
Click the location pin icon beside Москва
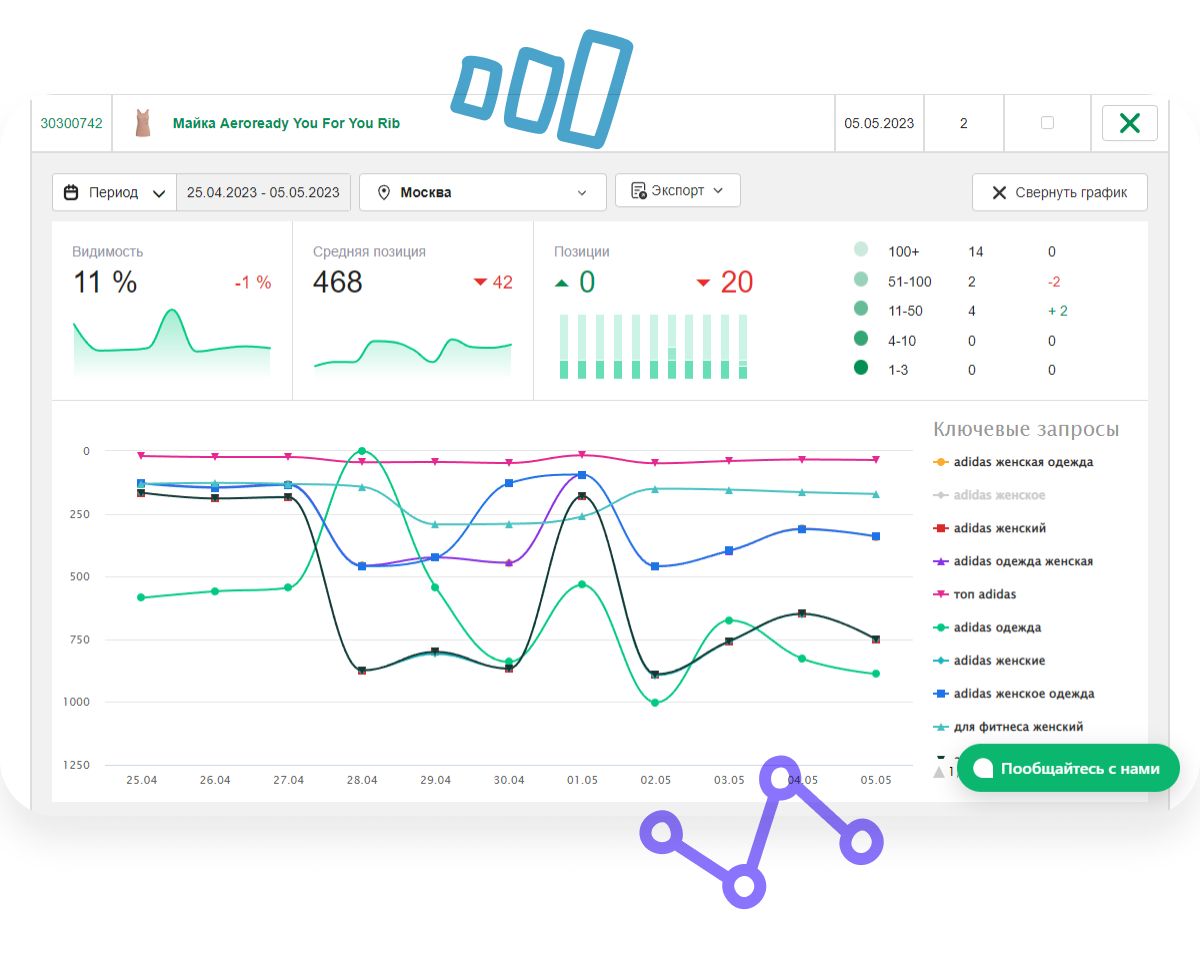click(383, 192)
